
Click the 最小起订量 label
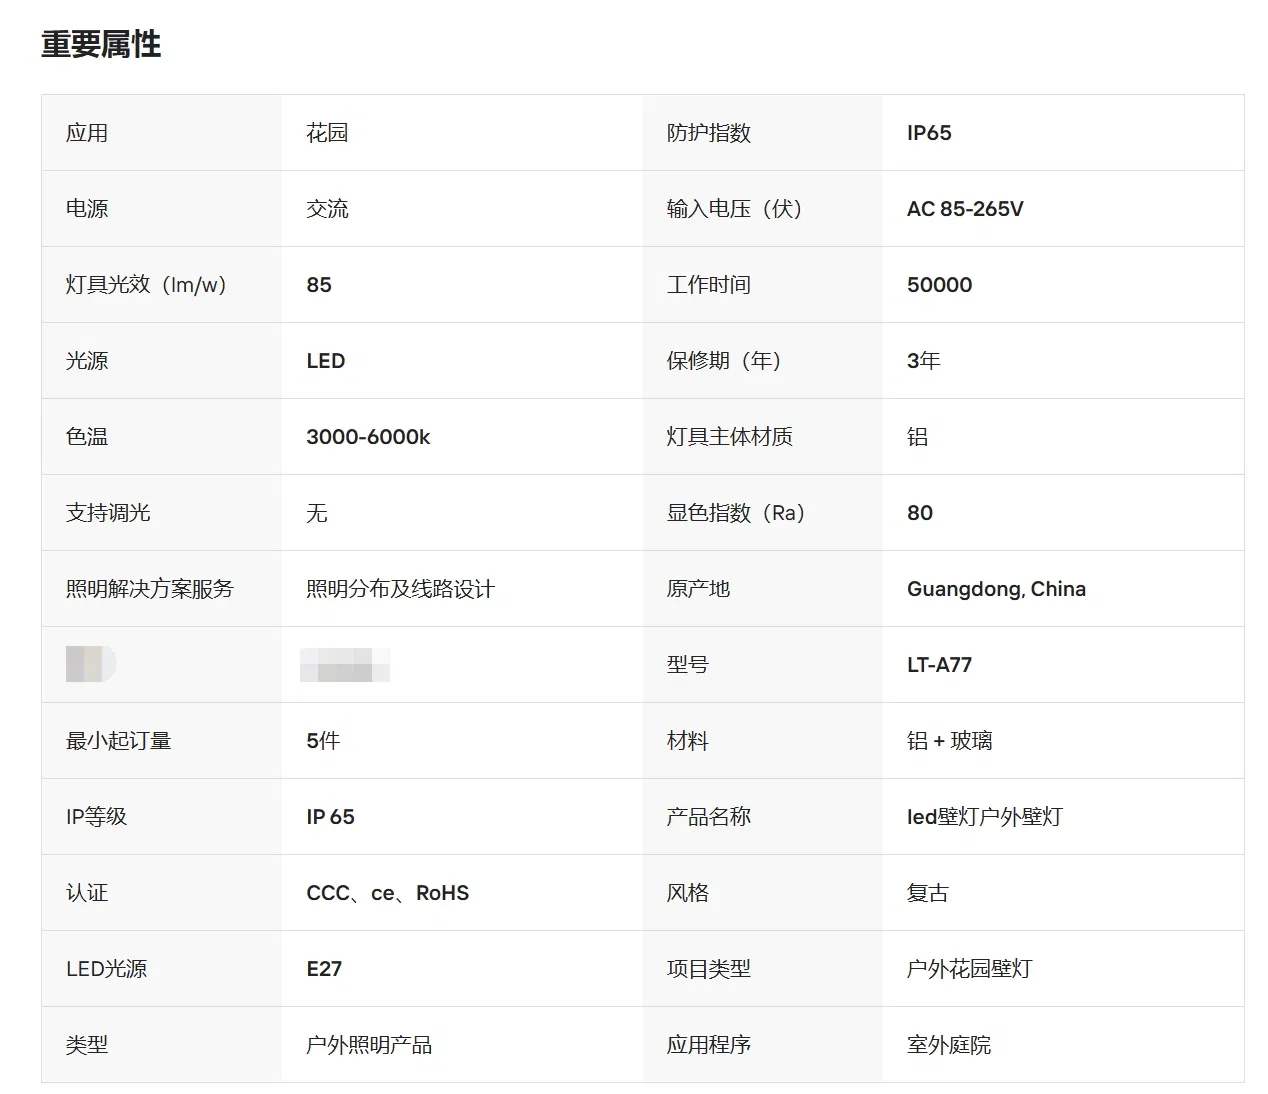119,741
